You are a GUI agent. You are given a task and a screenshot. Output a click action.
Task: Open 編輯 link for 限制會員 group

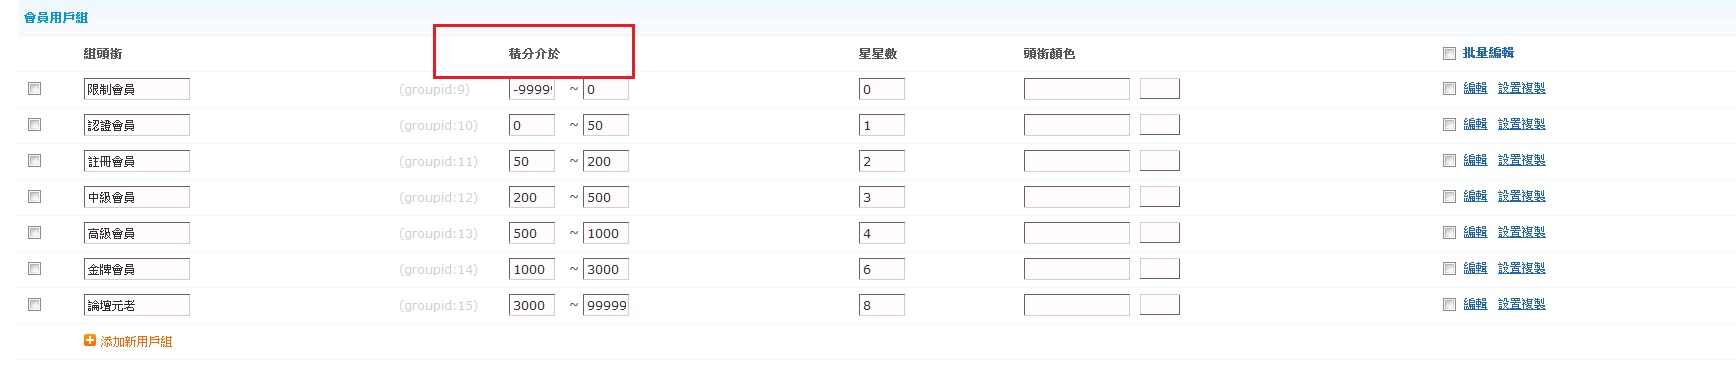(x=1475, y=88)
